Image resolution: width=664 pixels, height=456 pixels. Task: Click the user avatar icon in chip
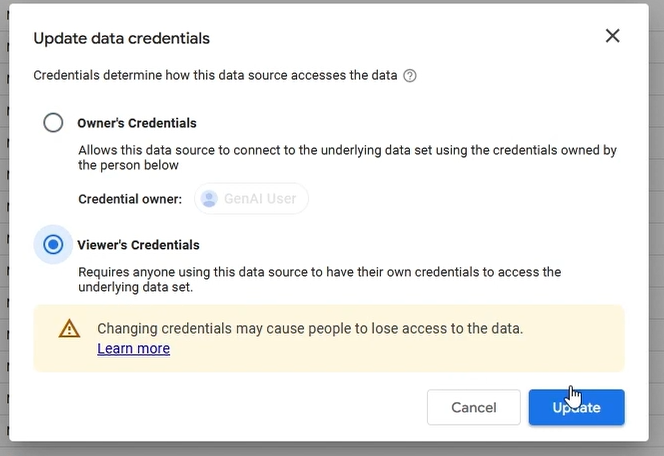coord(209,199)
